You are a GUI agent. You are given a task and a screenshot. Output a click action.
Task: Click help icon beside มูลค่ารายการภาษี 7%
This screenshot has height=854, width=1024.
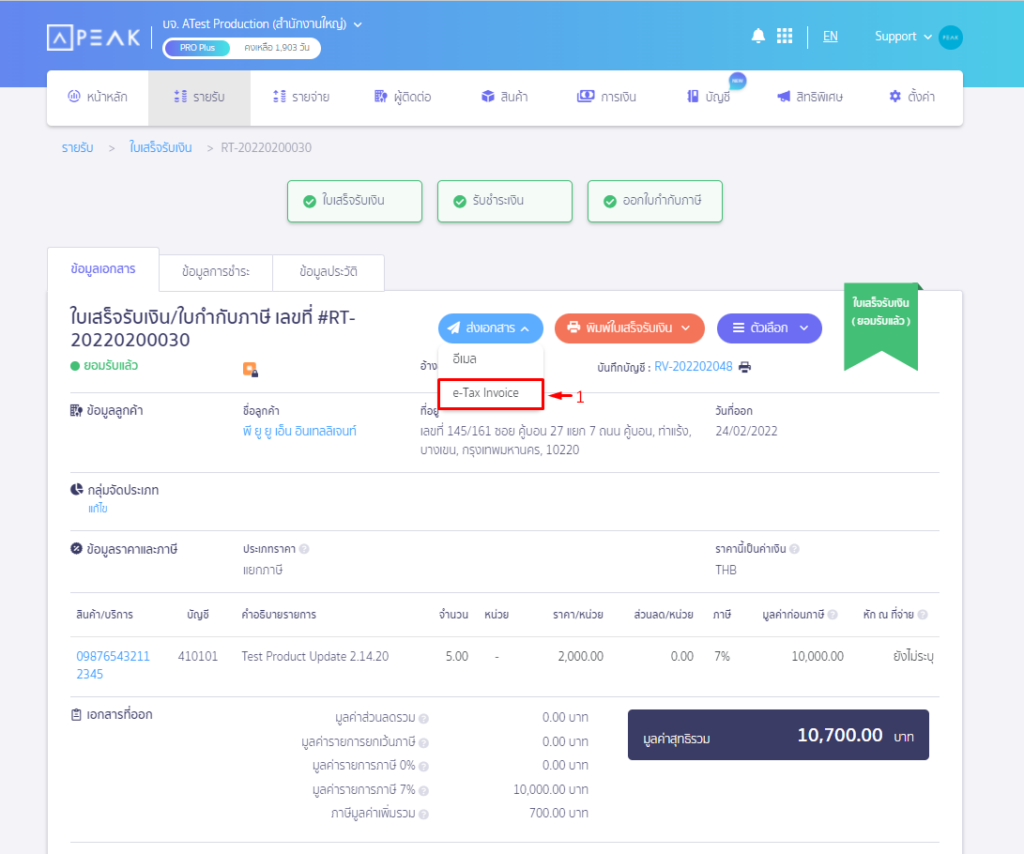(x=423, y=791)
